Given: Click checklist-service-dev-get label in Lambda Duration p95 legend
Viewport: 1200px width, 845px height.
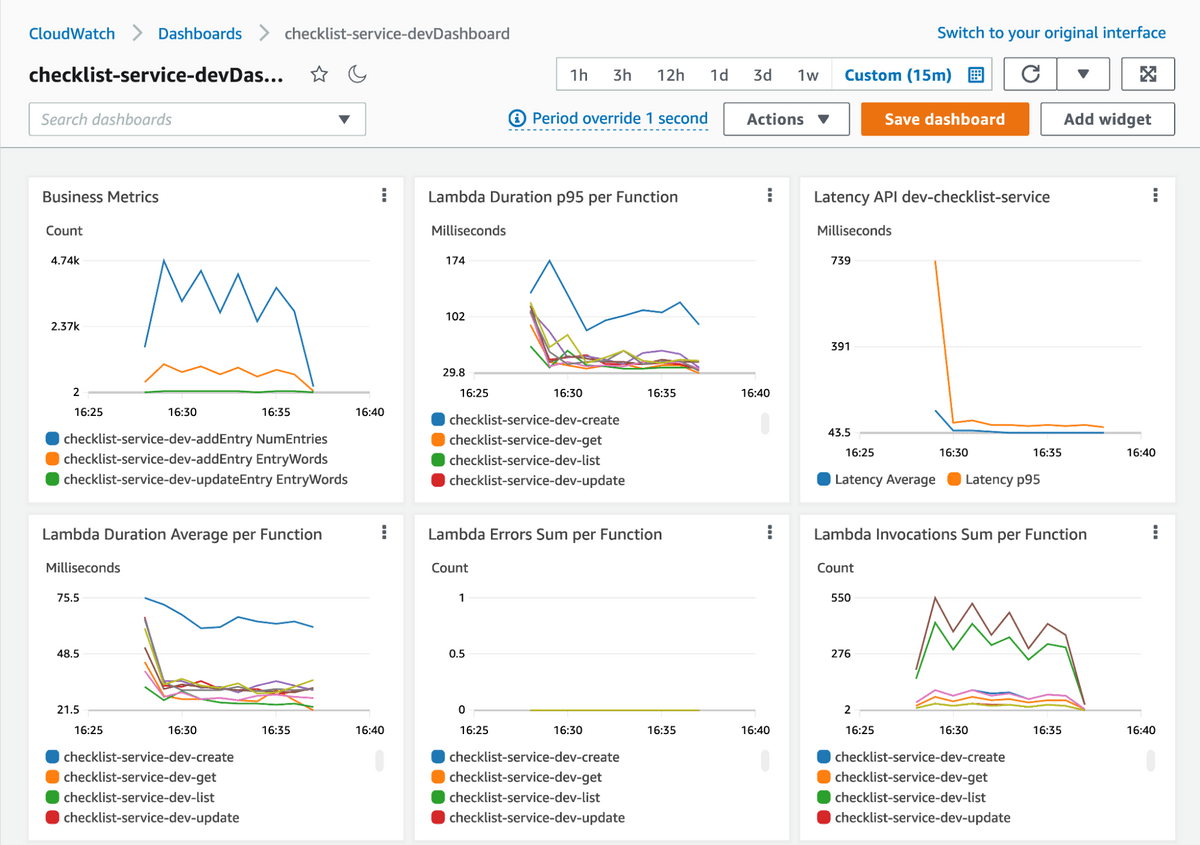Looking at the screenshot, I should (526, 440).
